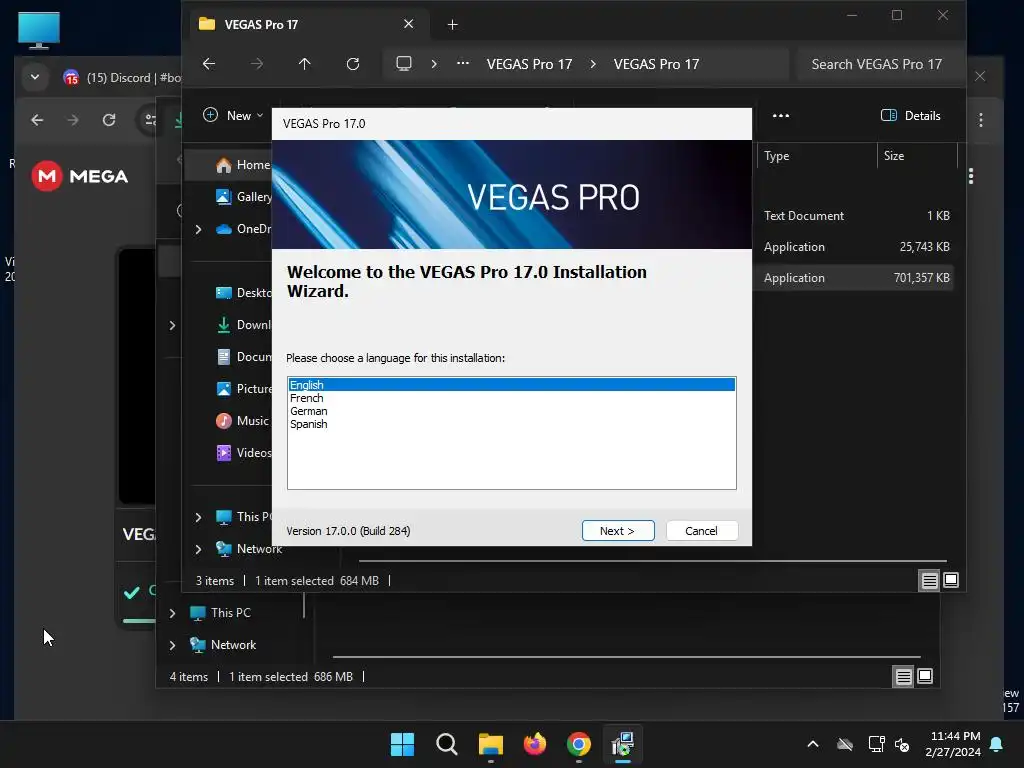Open a new File Explorer tab
Screen dimensions: 1024x768
click(453, 25)
